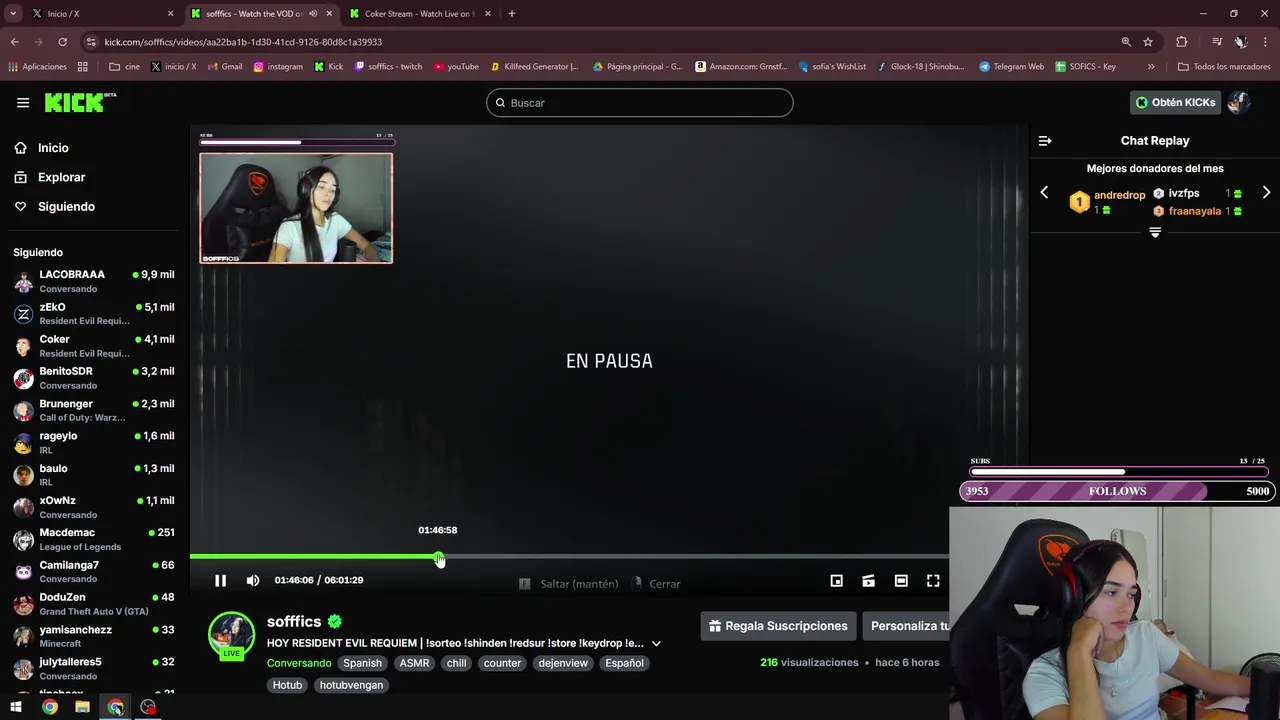1280x720 pixels.
Task: Toggle theater mode in the player
Action: (901, 581)
